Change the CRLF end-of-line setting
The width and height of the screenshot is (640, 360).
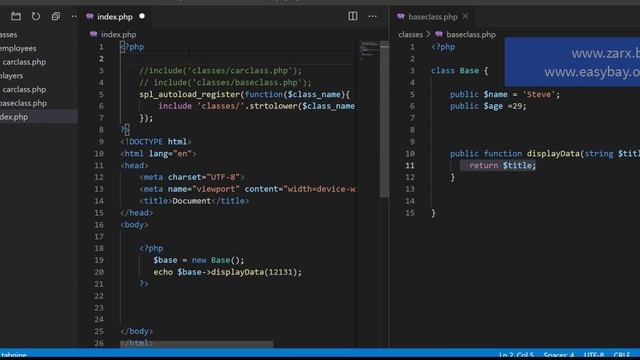click(x=622, y=355)
